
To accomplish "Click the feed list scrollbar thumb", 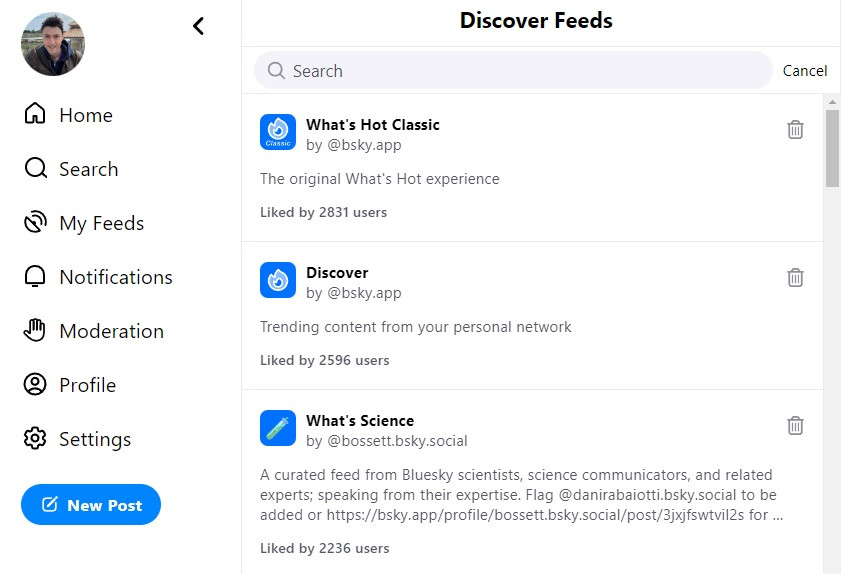I will 832,148.
